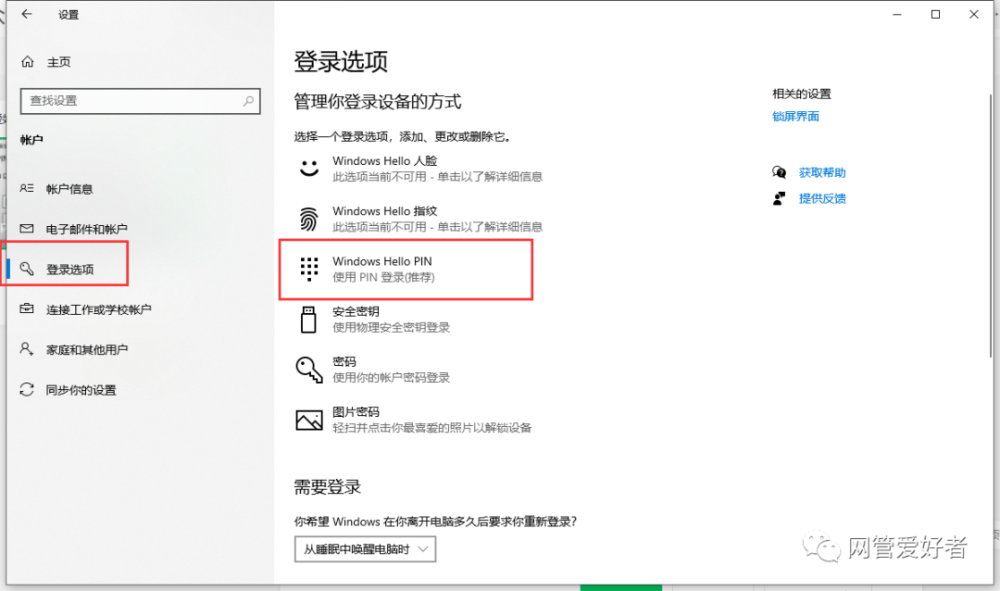Click the home icon beside 主页
1000x591 pixels.
pyautogui.click(x=27, y=62)
